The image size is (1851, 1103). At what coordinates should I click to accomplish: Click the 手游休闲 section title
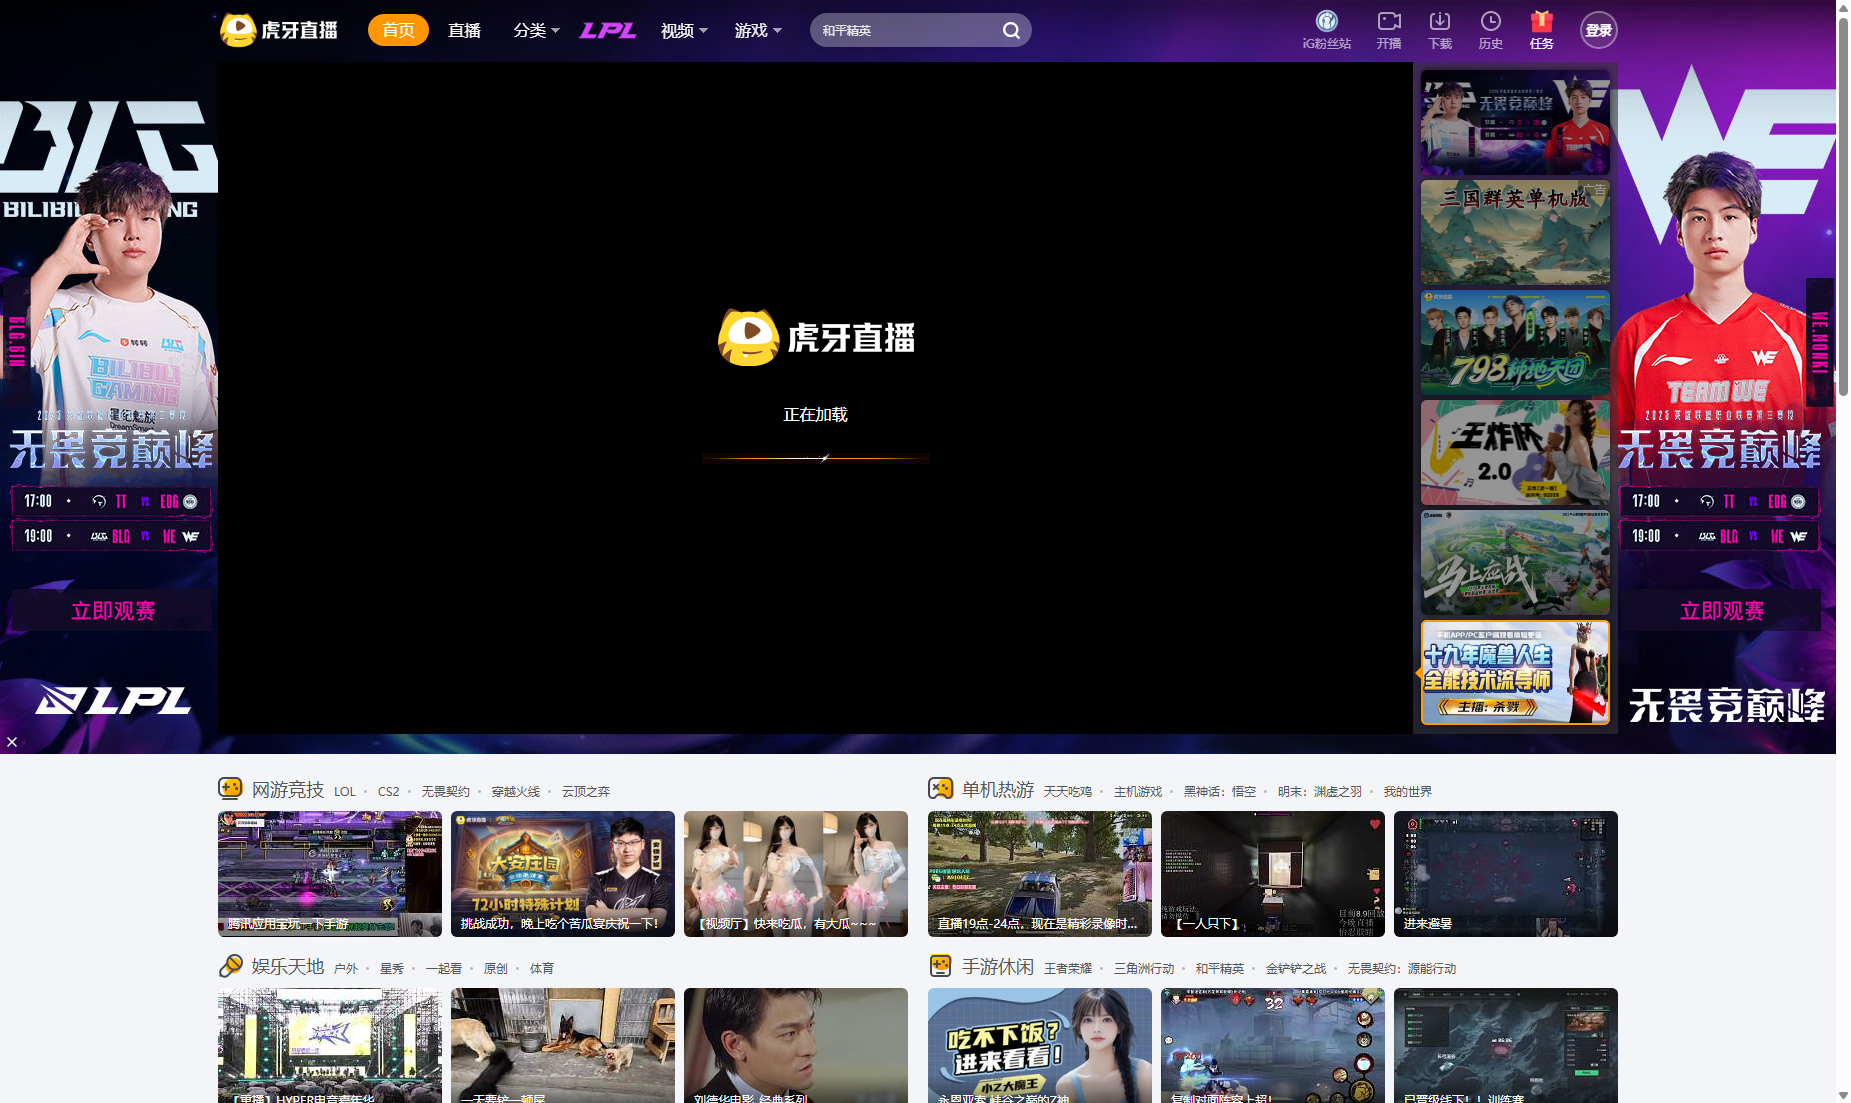pos(998,967)
